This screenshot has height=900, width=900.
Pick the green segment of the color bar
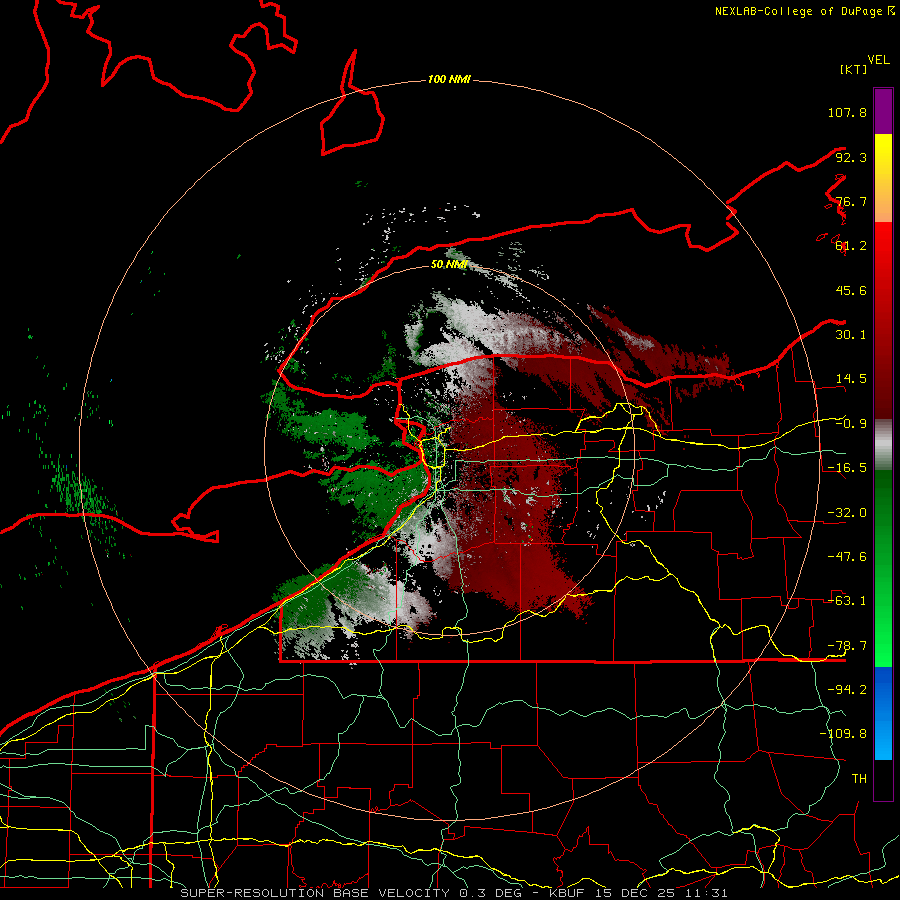[883, 569]
